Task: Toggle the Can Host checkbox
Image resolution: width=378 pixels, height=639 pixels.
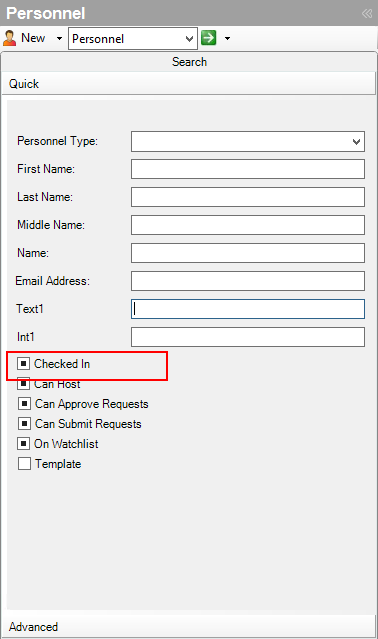Action: click(x=24, y=383)
